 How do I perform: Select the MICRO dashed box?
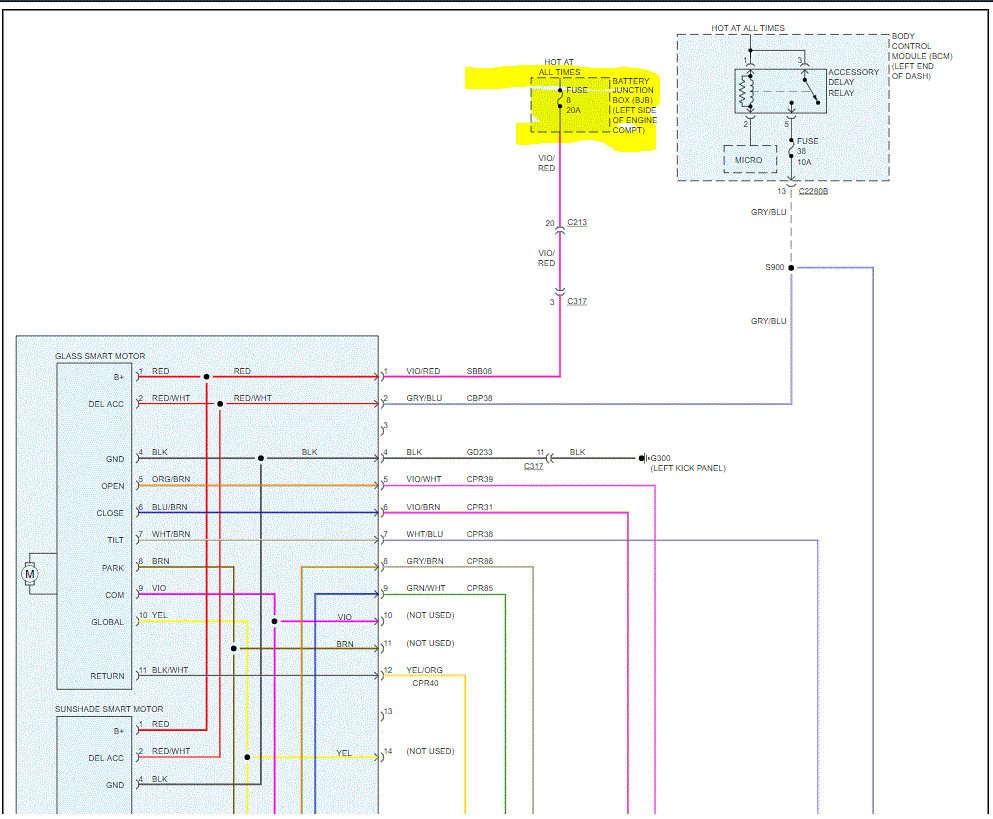(x=748, y=160)
